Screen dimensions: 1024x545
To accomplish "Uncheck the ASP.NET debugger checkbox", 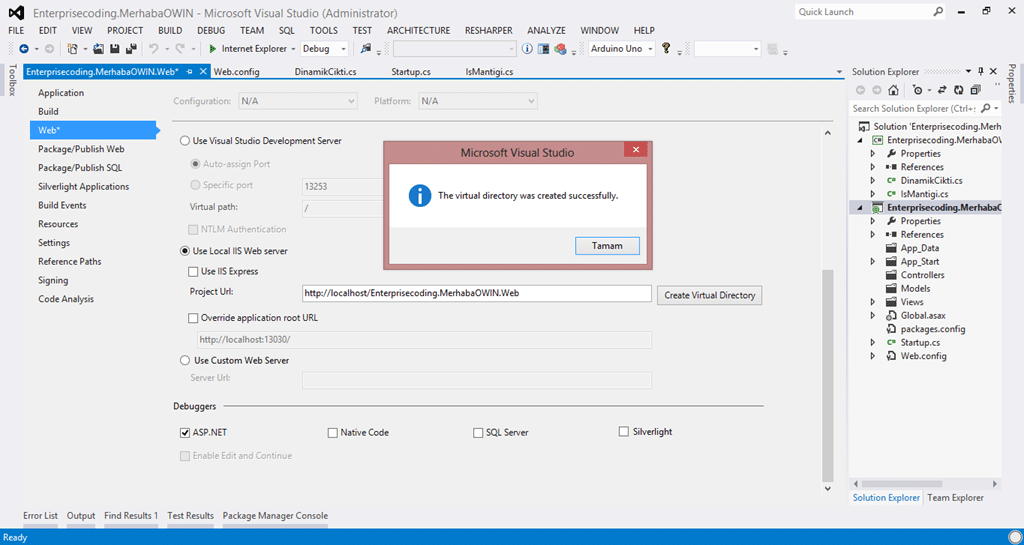I will pos(185,433).
